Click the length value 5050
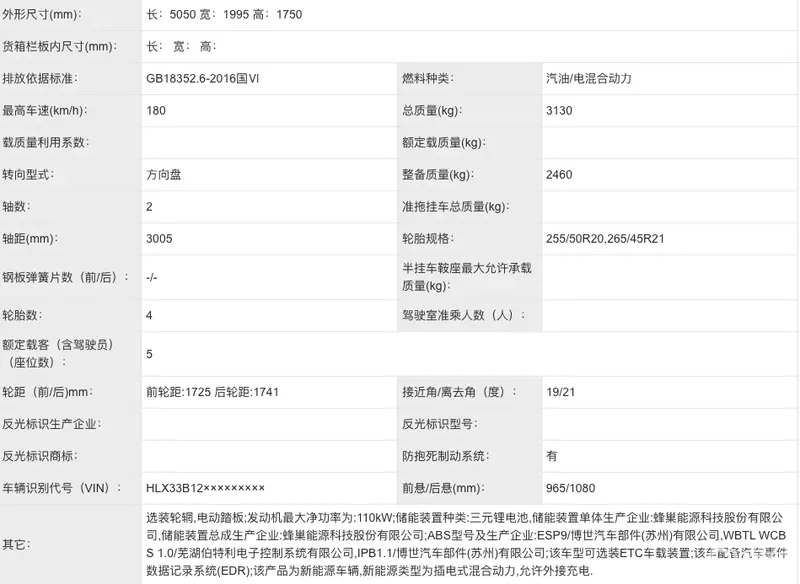The width and height of the screenshot is (800, 584). coord(181,15)
